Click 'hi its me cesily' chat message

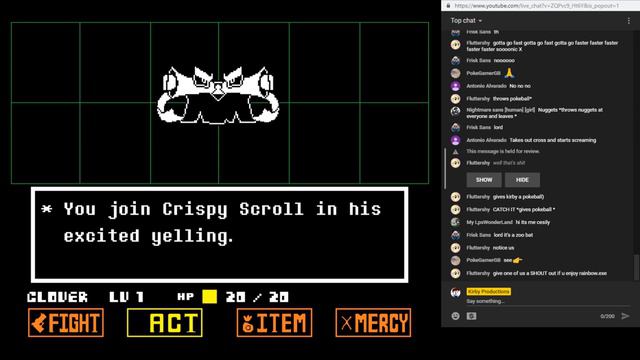pos(532,222)
